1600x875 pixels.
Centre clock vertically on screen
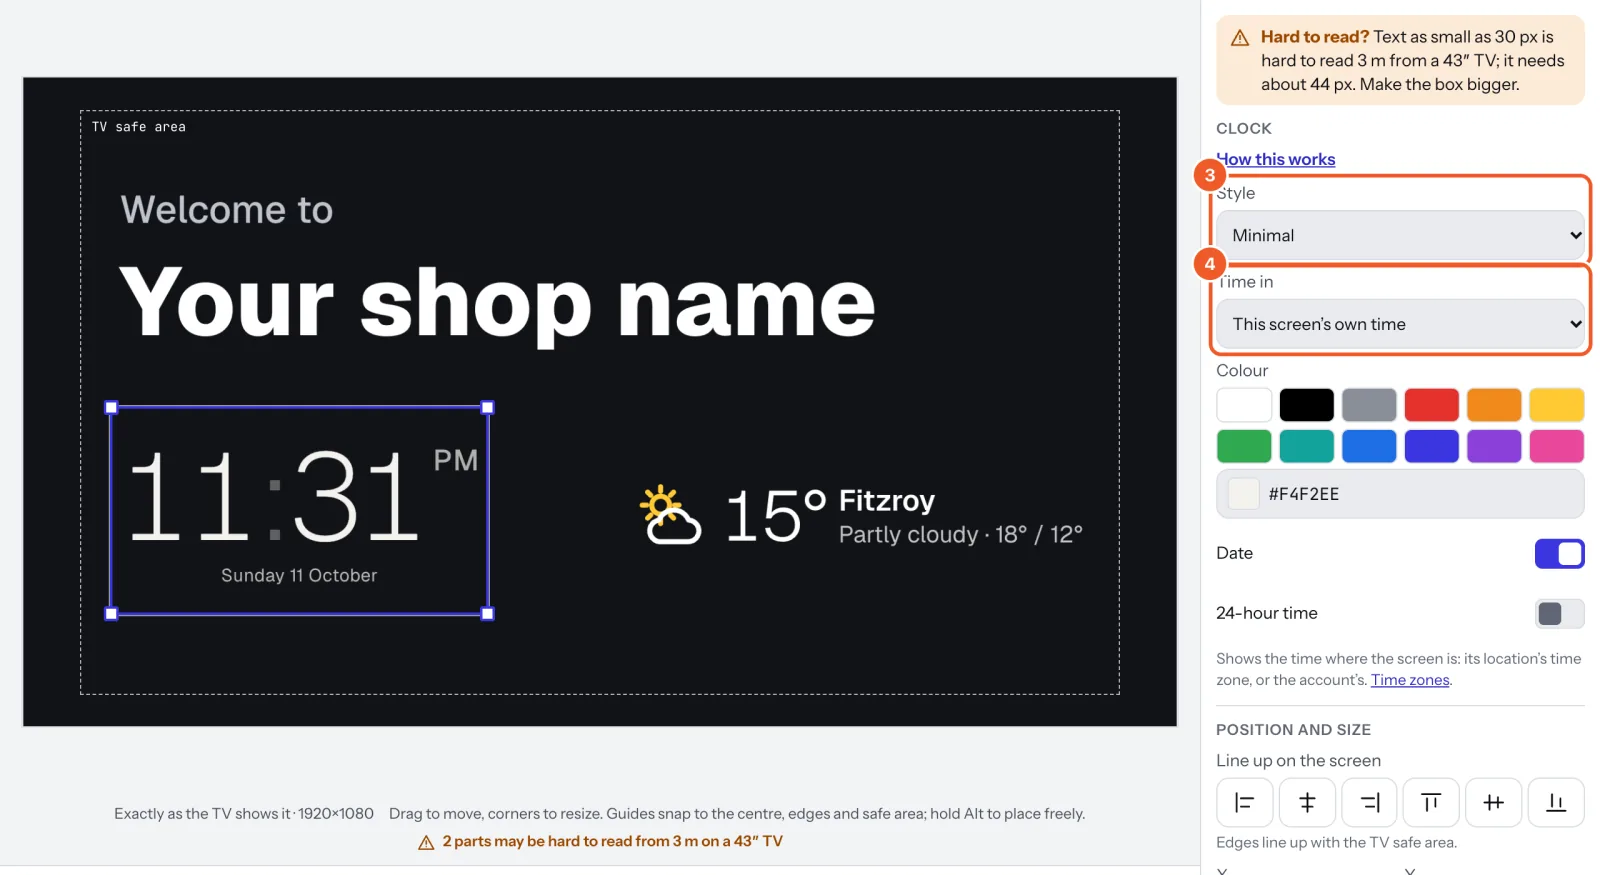coord(1494,802)
